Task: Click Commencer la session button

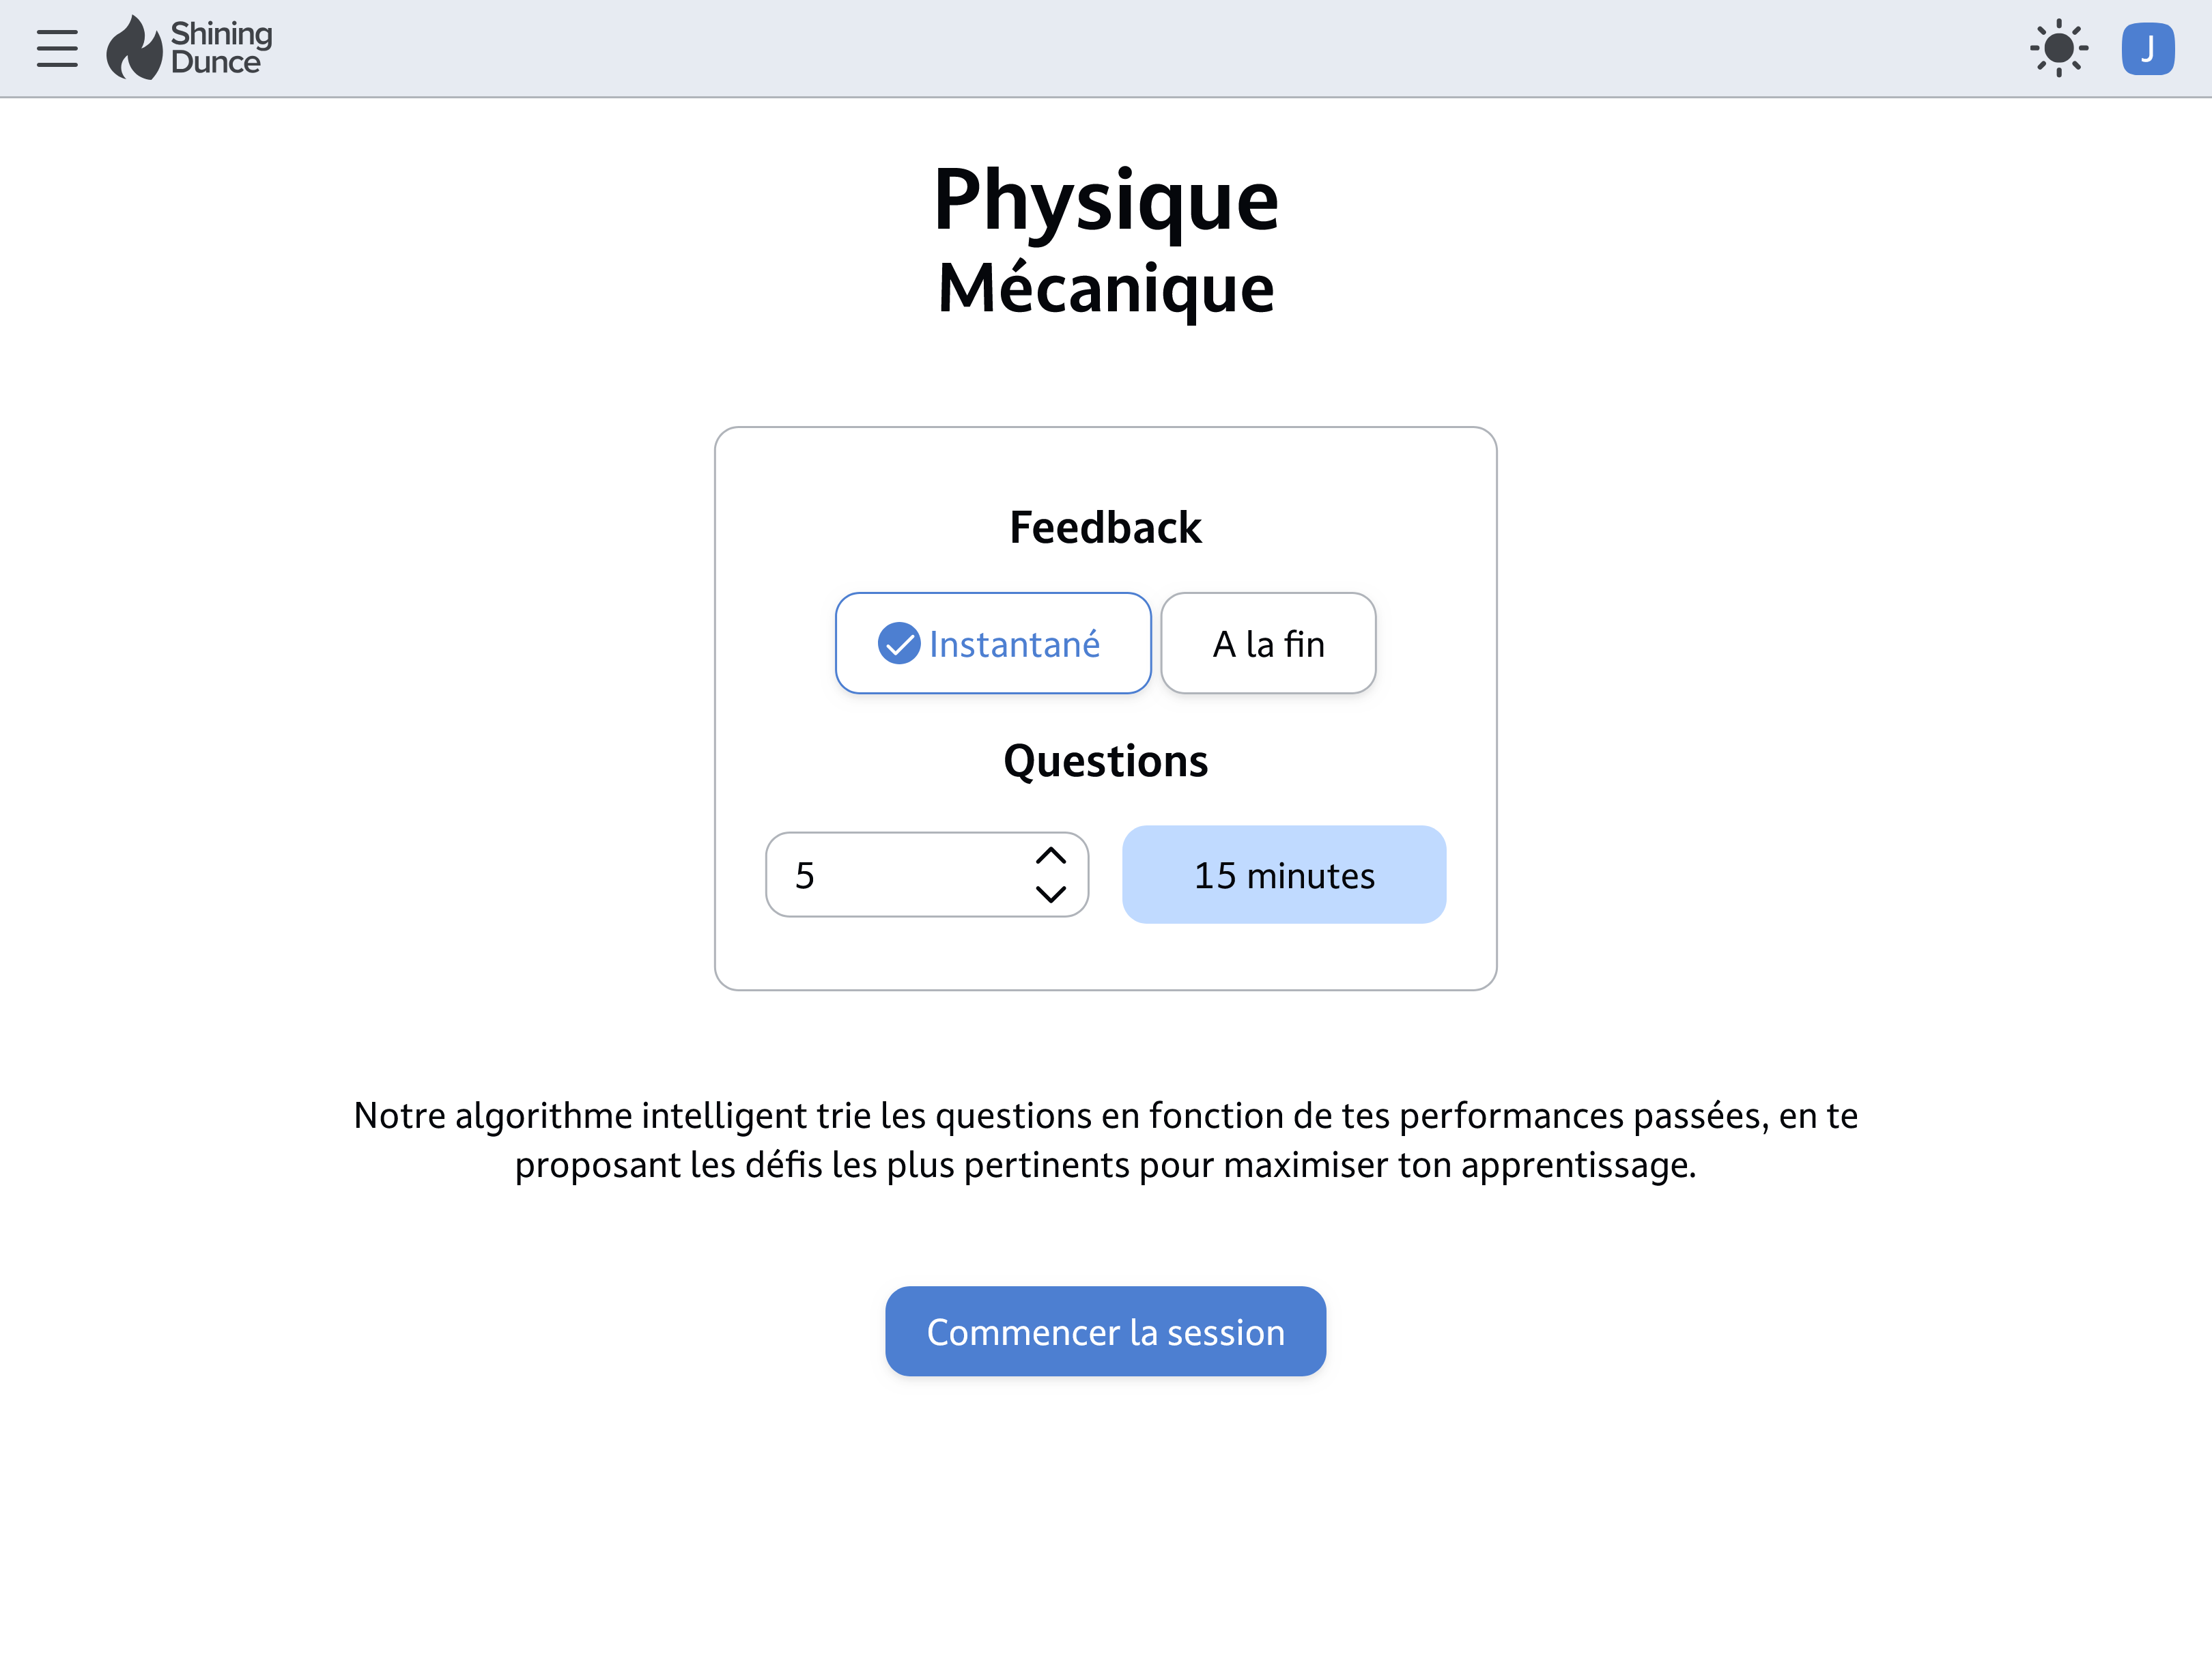Action: pyautogui.click(x=1106, y=1331)
